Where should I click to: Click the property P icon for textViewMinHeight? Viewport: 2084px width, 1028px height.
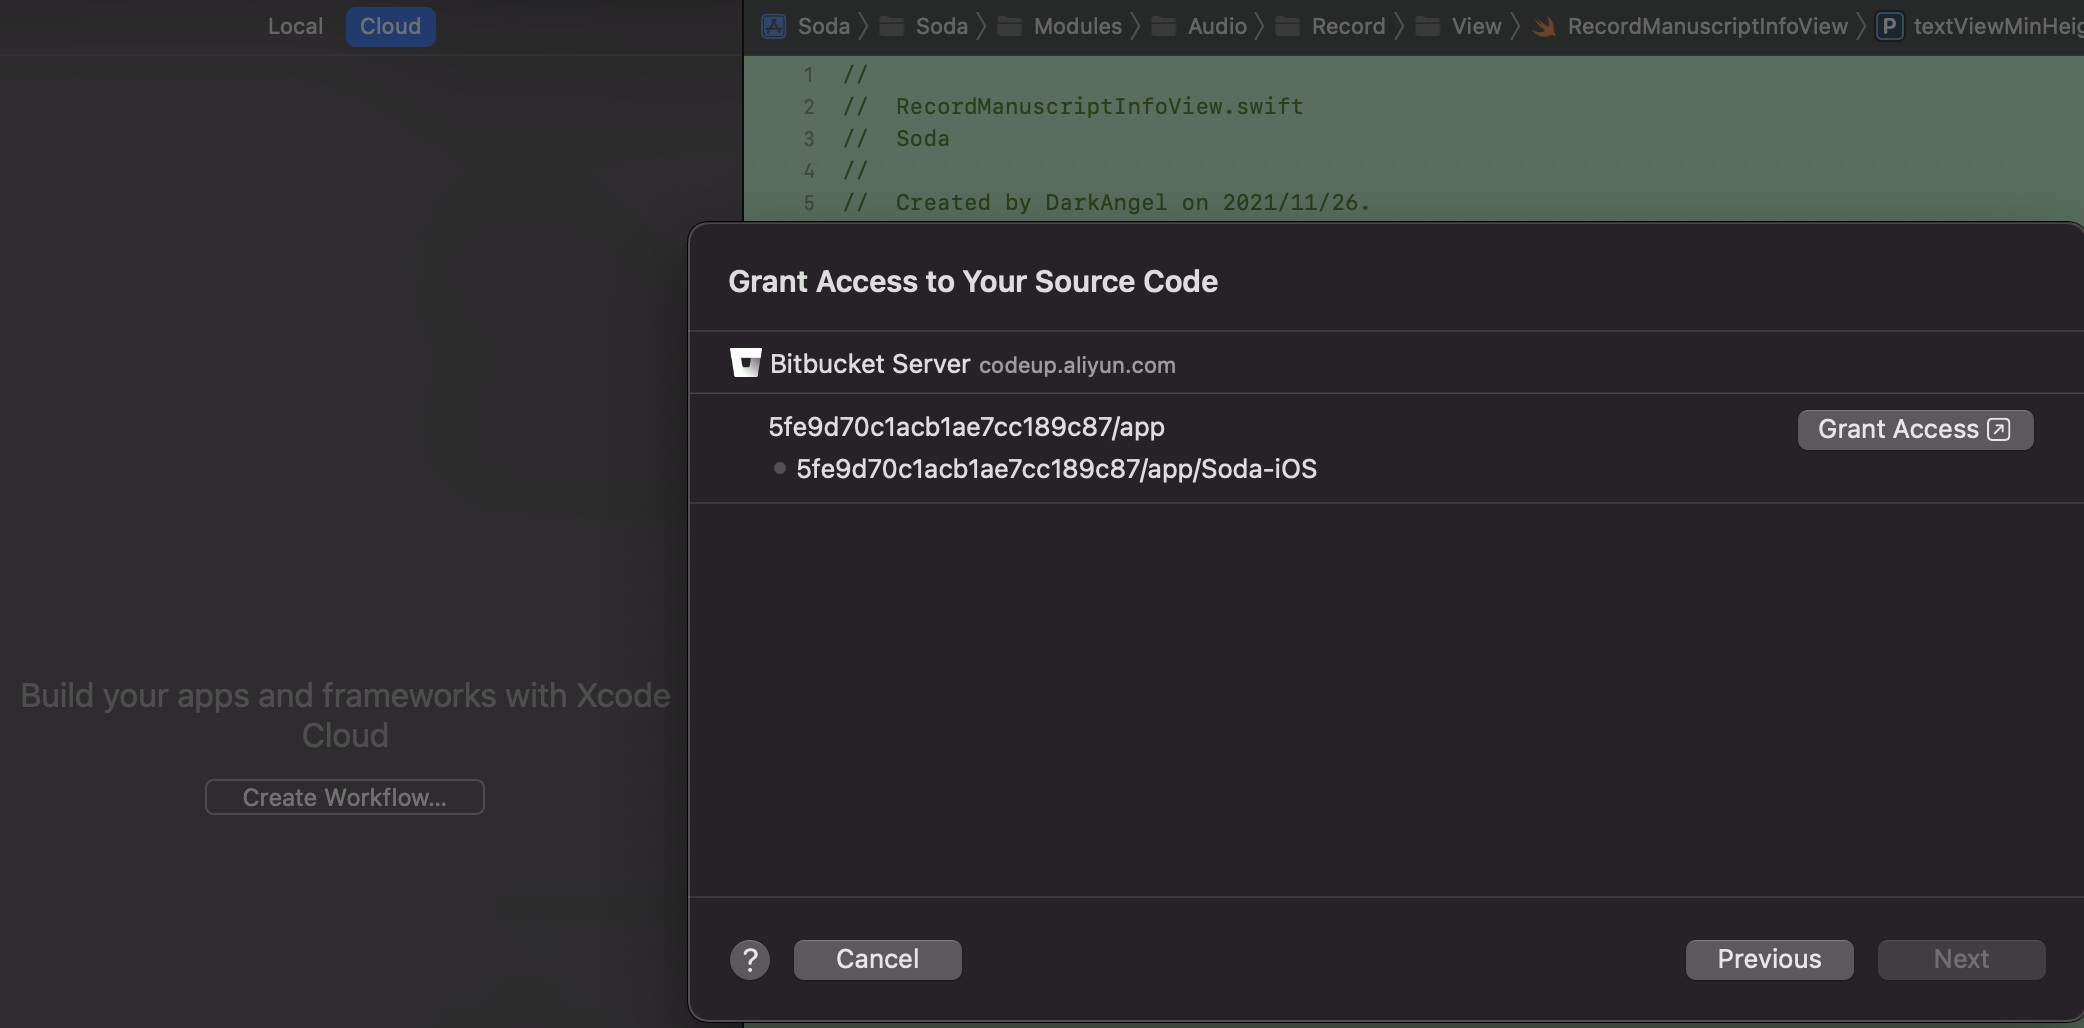pos(1889,26)
